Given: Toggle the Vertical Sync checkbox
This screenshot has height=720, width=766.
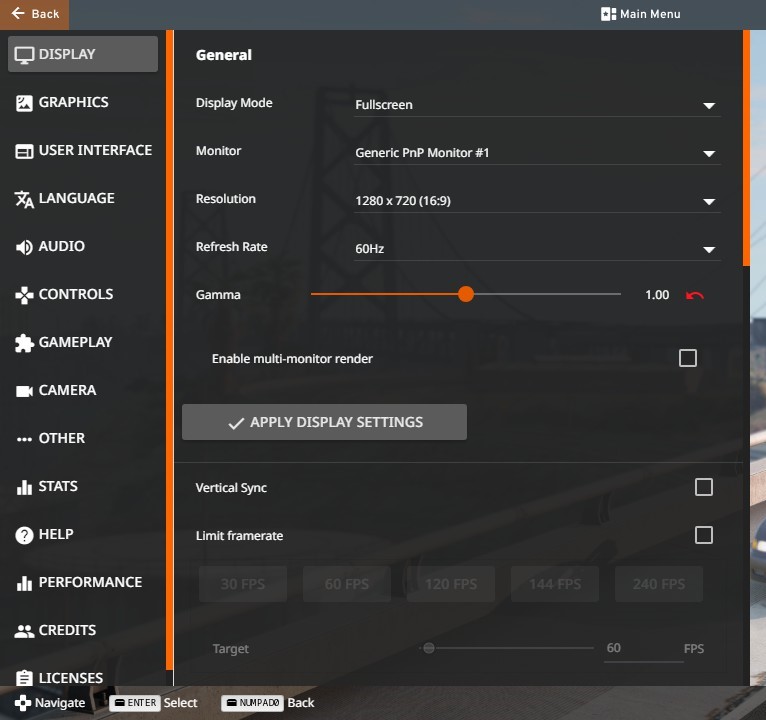Looking at the screenshot, I should [703, 487].
